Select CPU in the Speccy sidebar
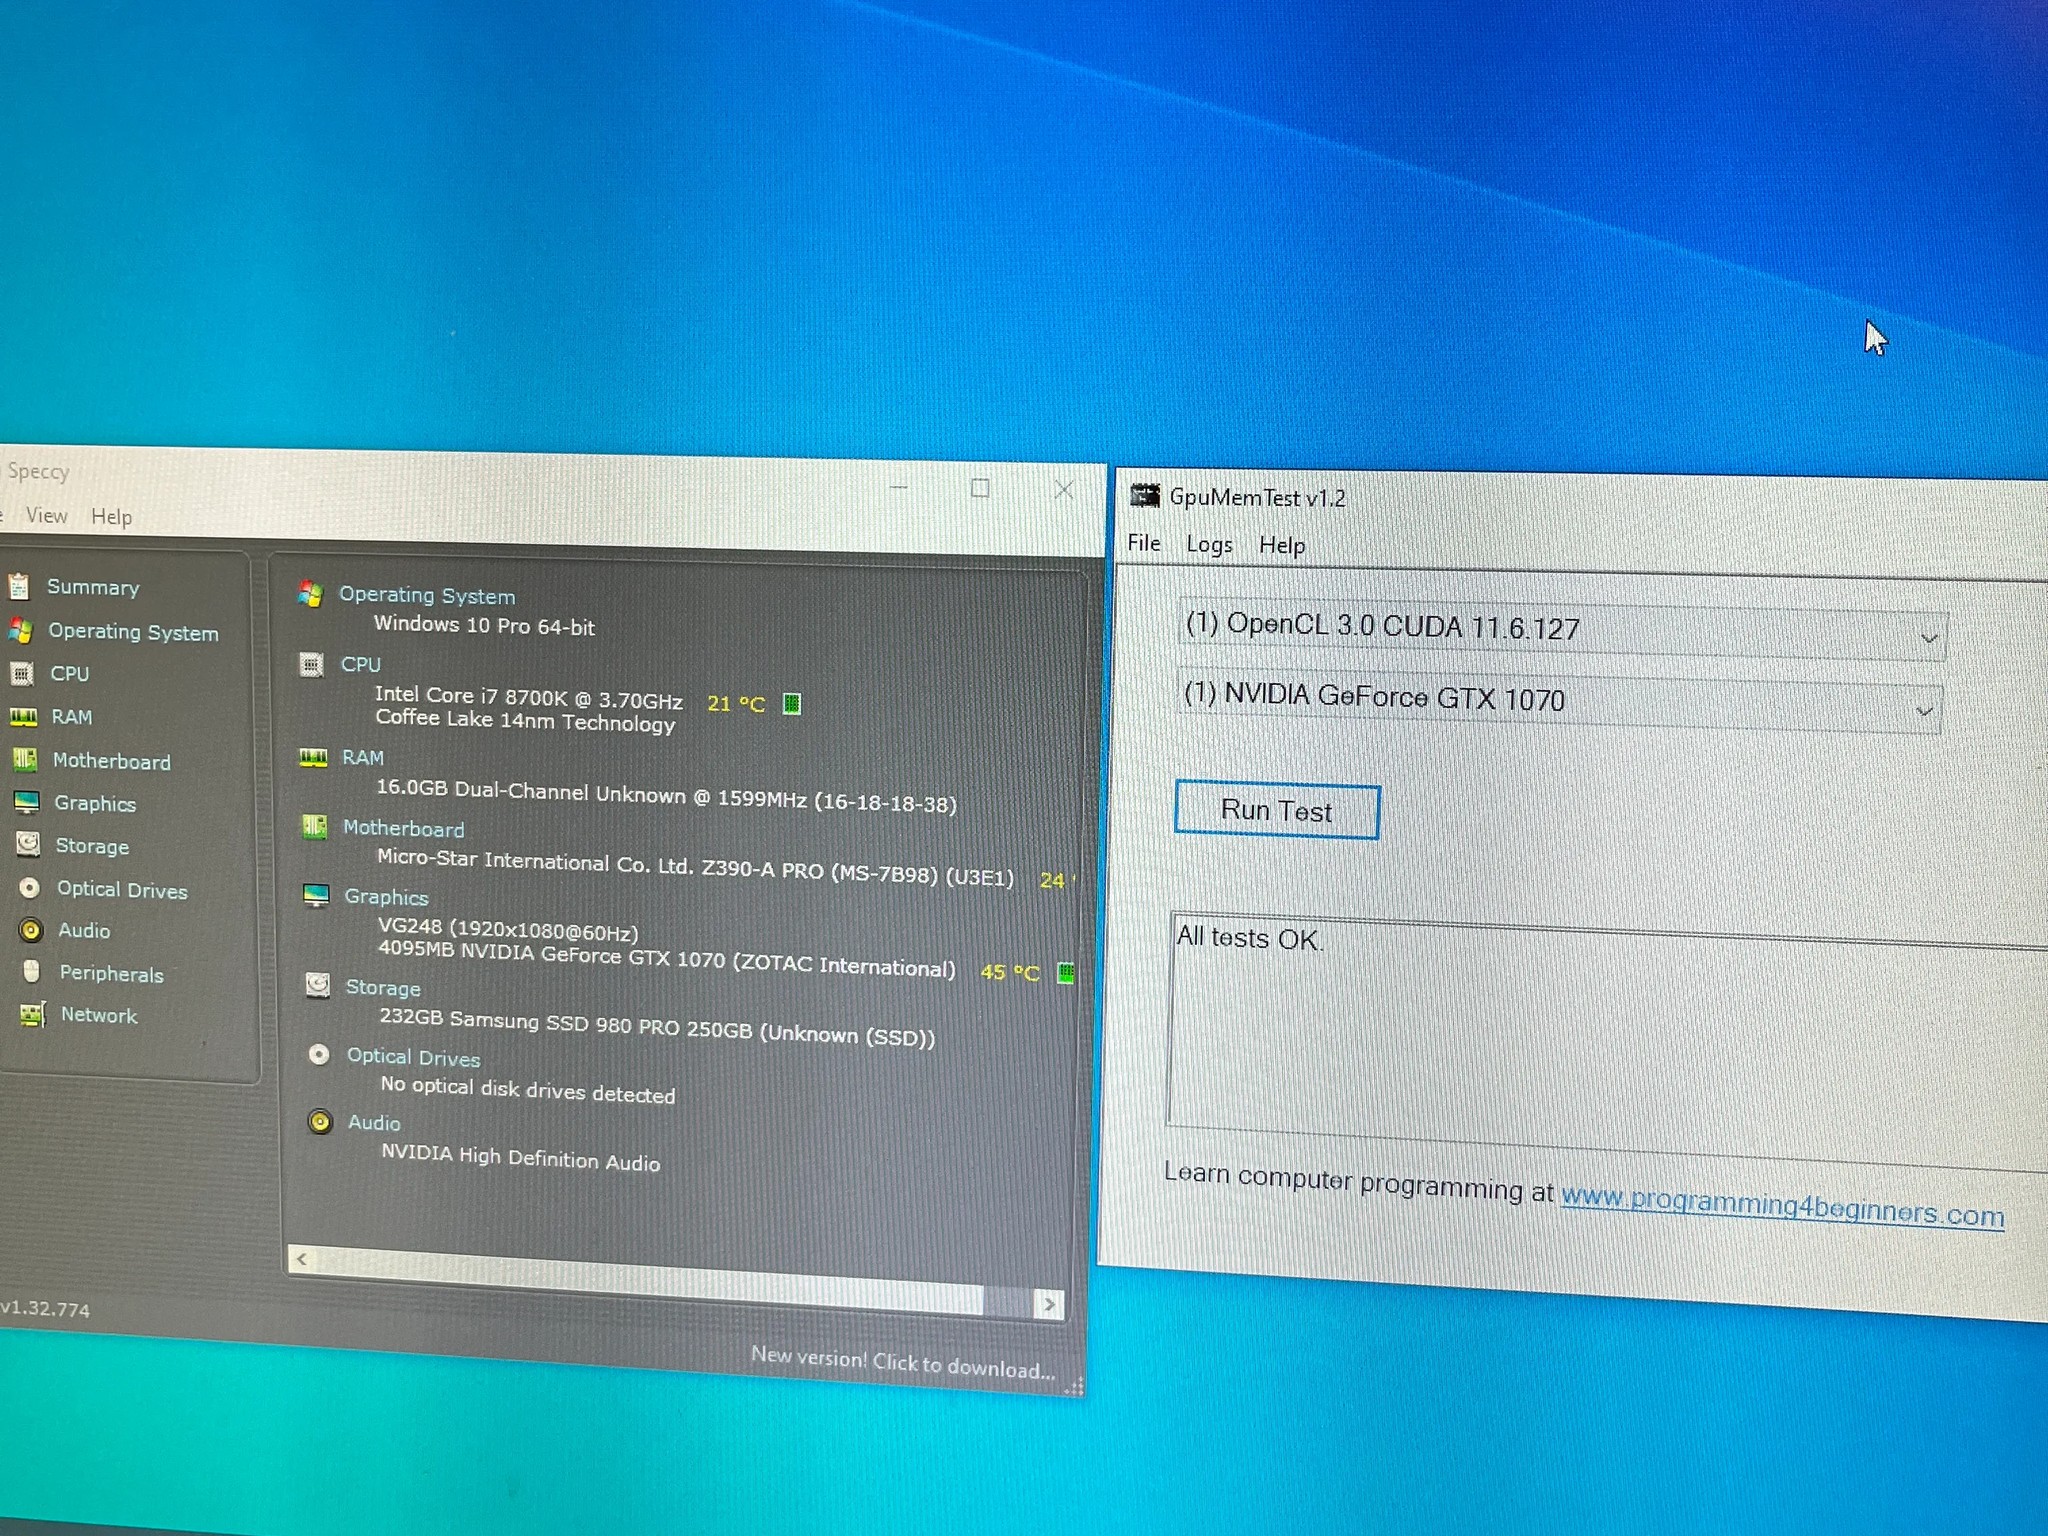The width and height of the screenshot is (2048, 1536). tap(70, 674)
